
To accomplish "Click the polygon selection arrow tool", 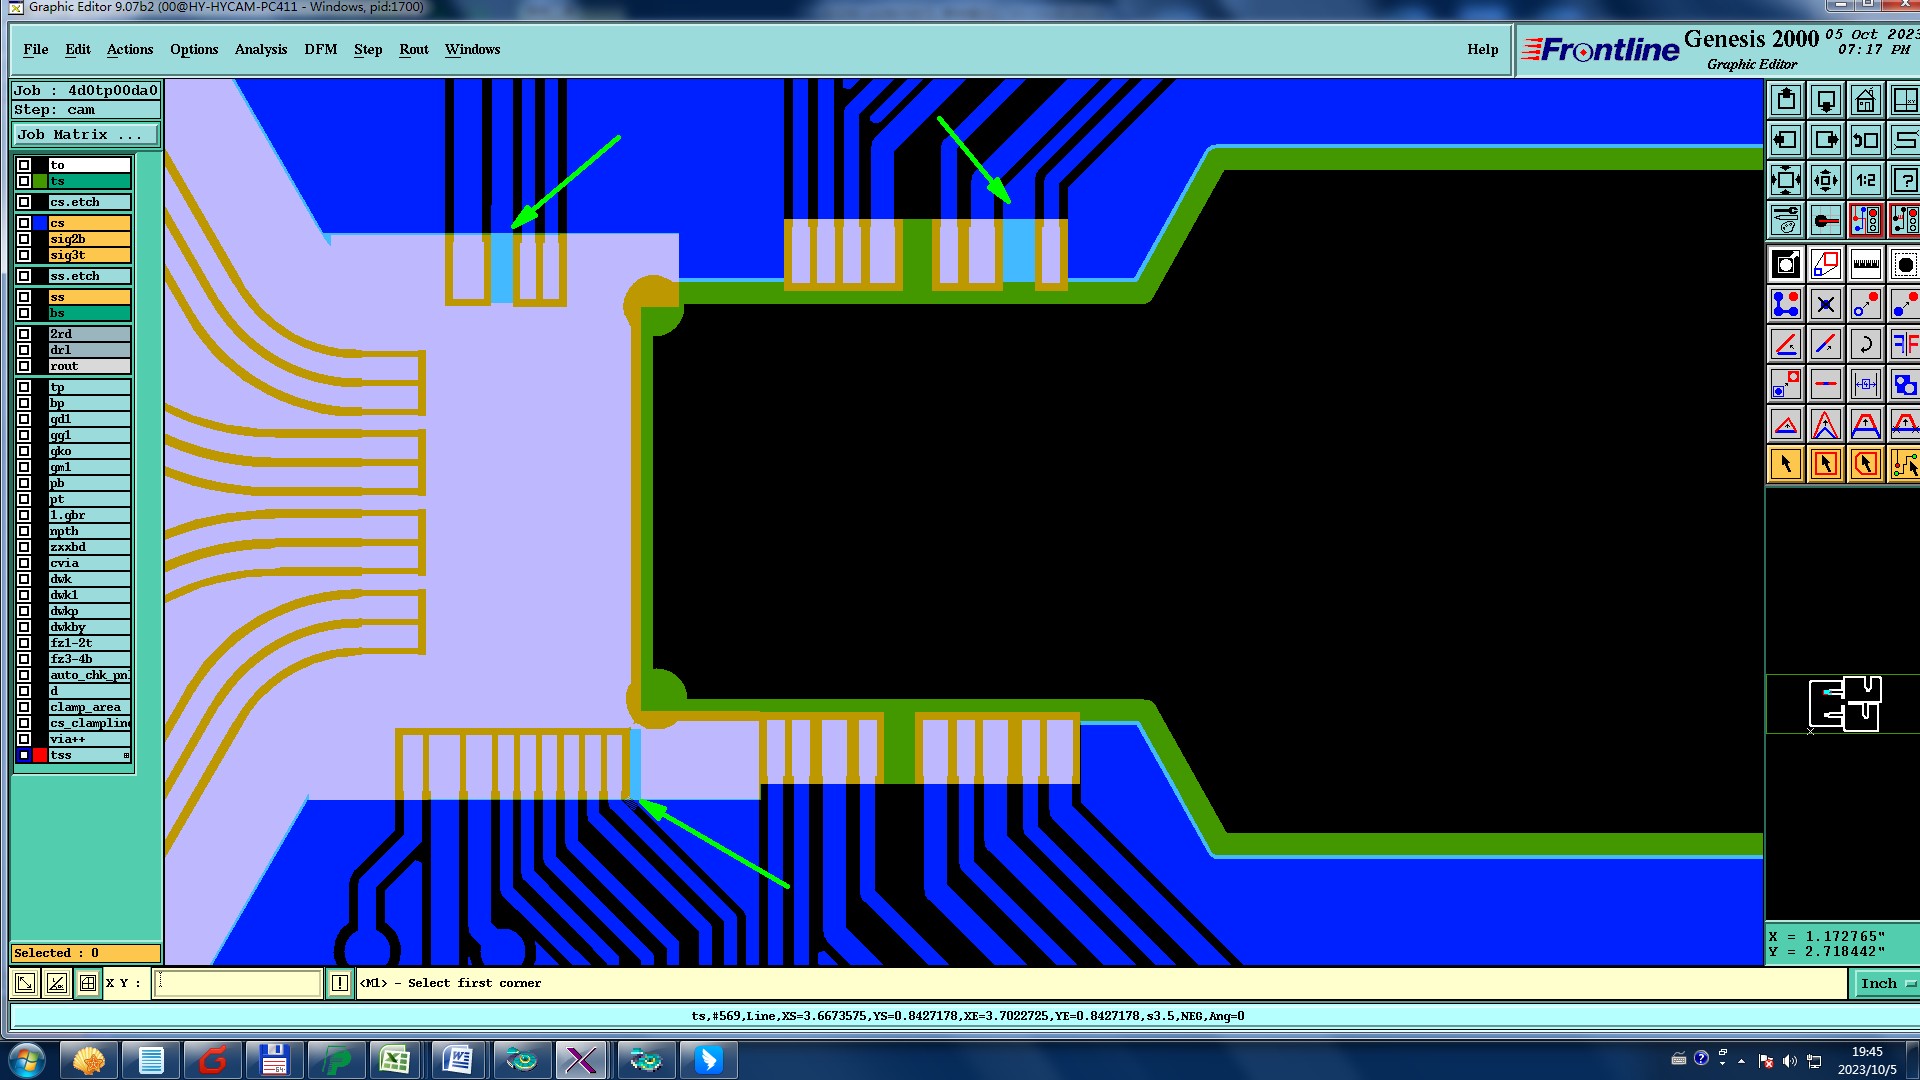I will click(x=1865, y=464).
